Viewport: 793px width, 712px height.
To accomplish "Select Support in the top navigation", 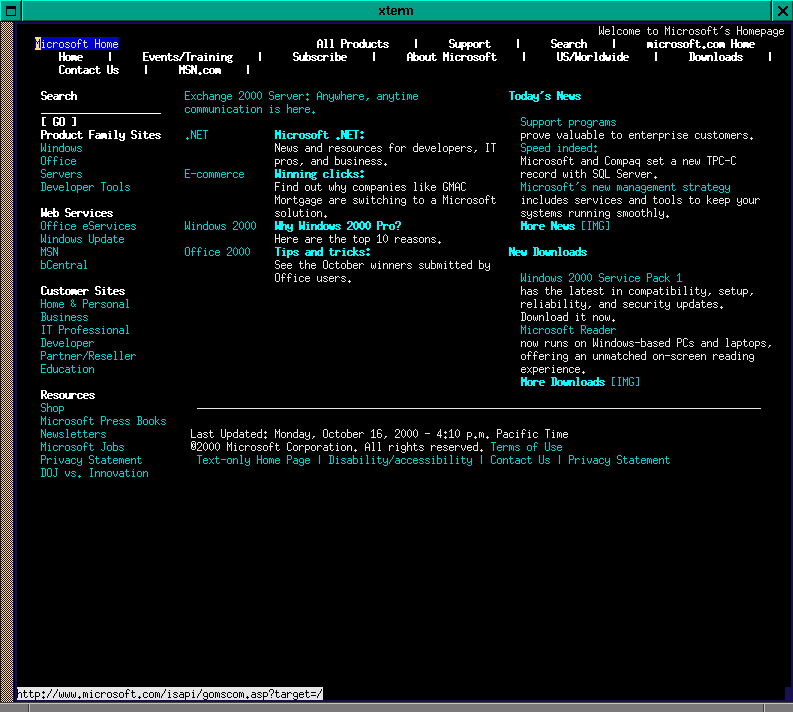I will (469, 44).
